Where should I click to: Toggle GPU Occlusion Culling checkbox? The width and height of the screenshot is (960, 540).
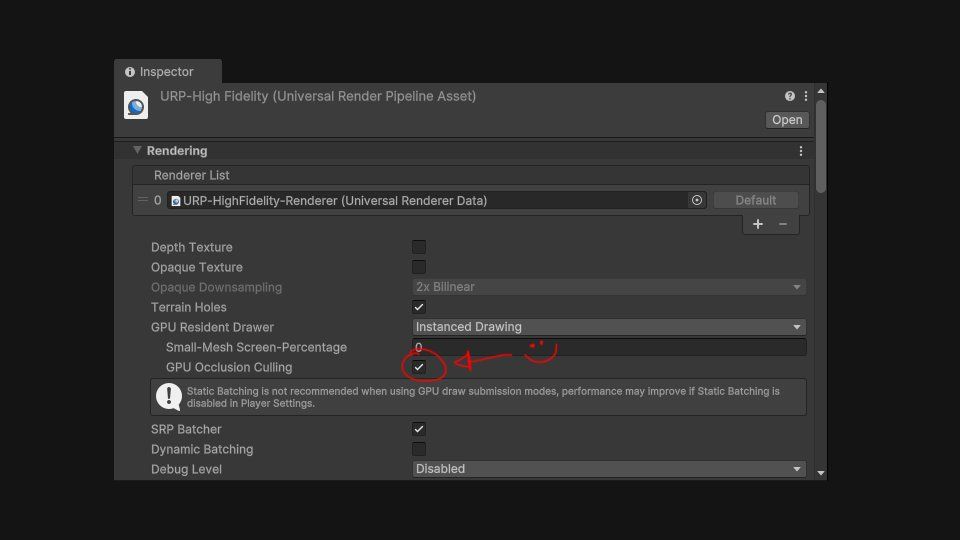(x=419, y=367)
